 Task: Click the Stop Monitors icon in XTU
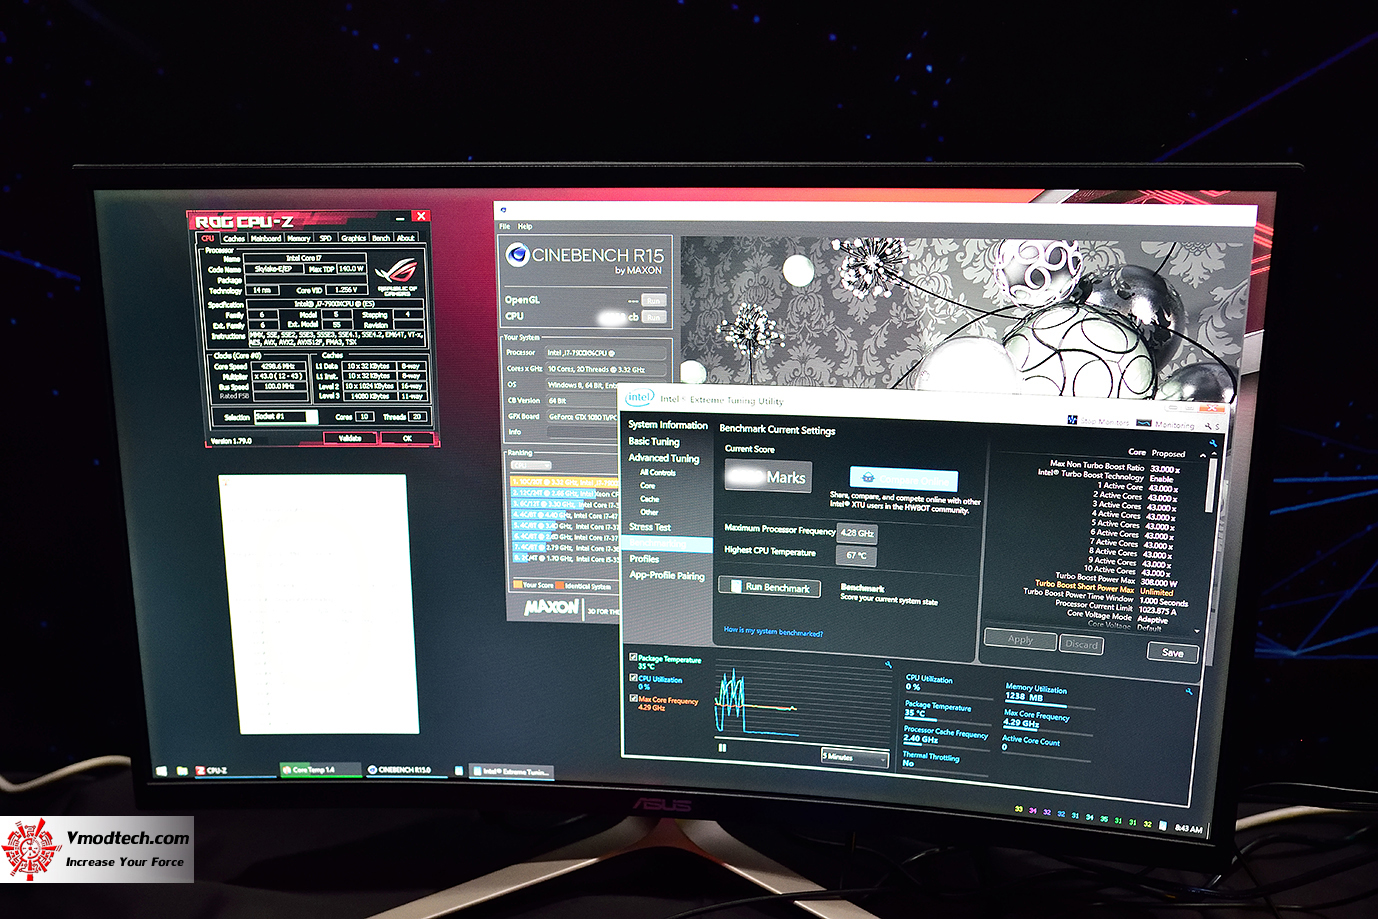coord(1073,421)
